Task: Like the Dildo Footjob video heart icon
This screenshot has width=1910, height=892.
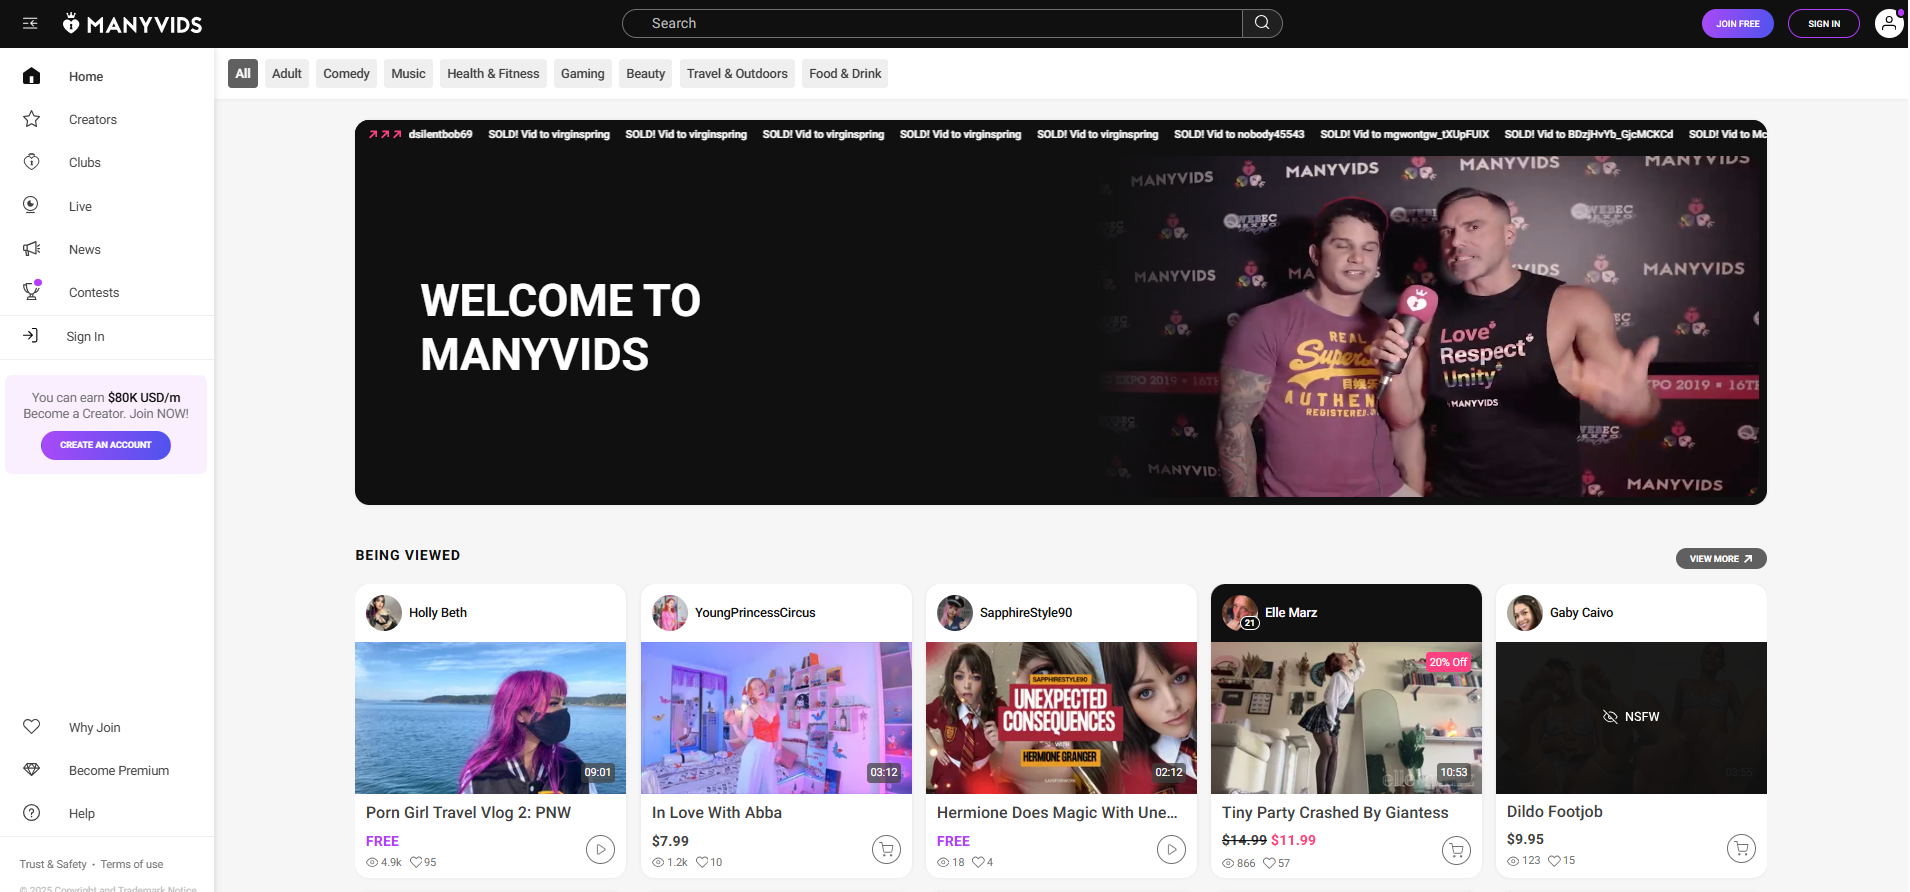Action: click(1554, 860)
